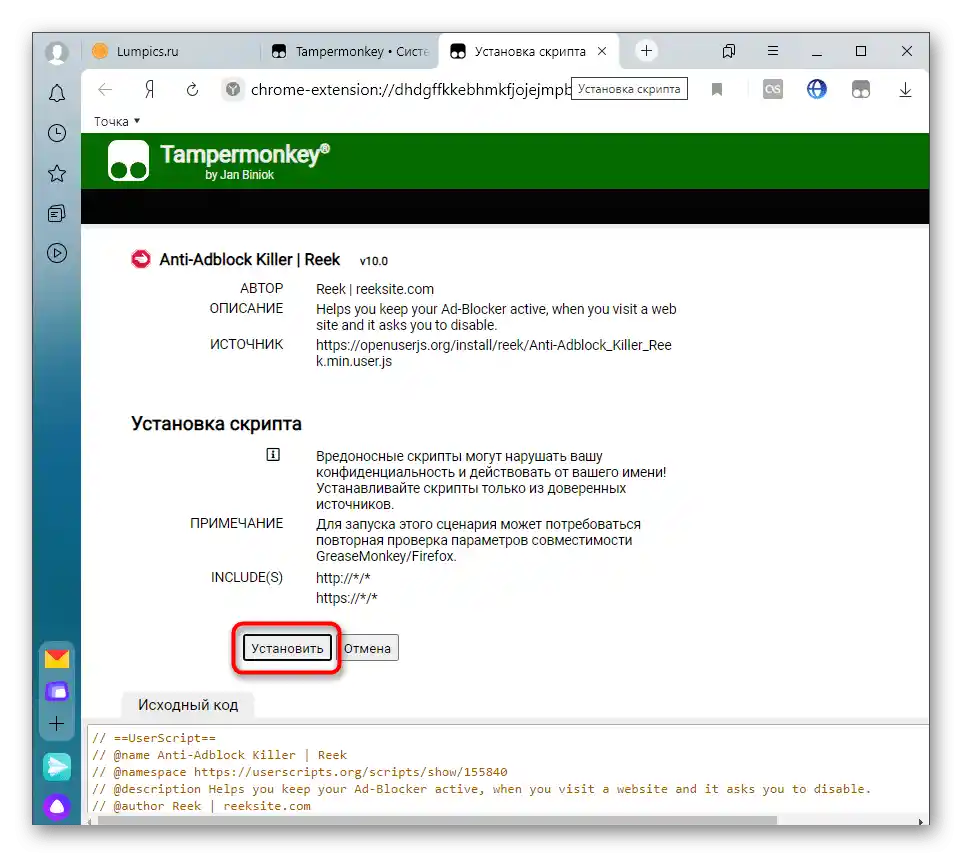Viewport: 962px width, 857px height.
Task: Open video play icon in sidebar
Action: coord(57,253)
